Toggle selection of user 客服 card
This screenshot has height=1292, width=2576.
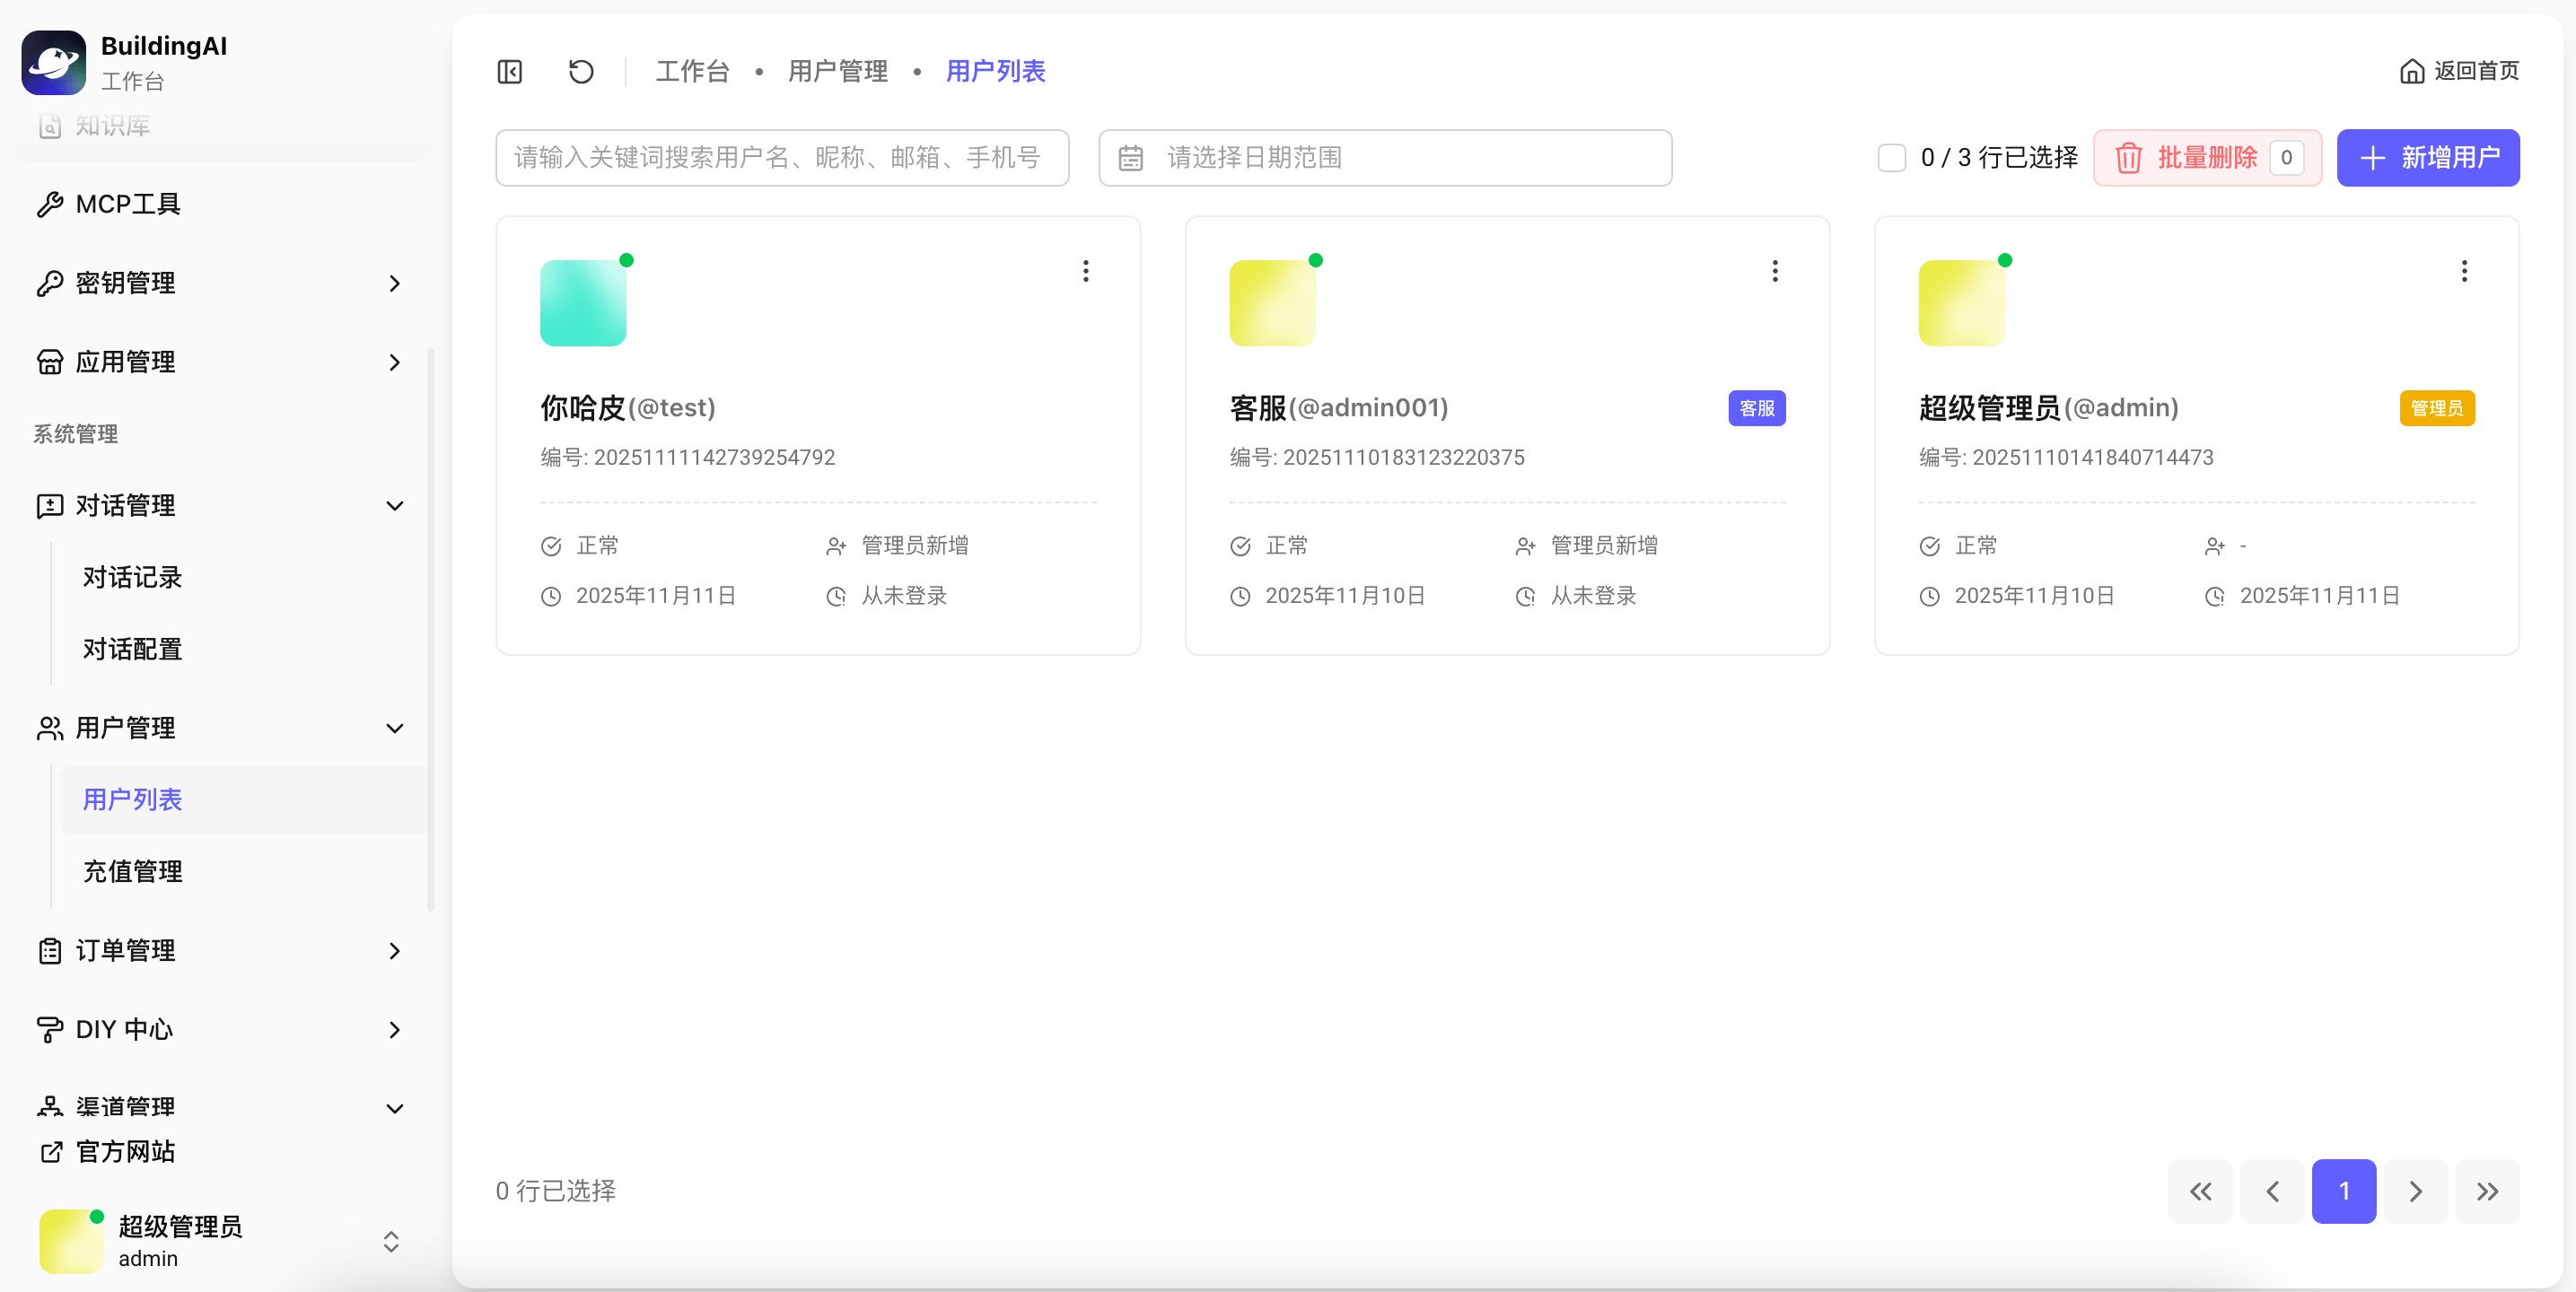tap(1506, 435)
